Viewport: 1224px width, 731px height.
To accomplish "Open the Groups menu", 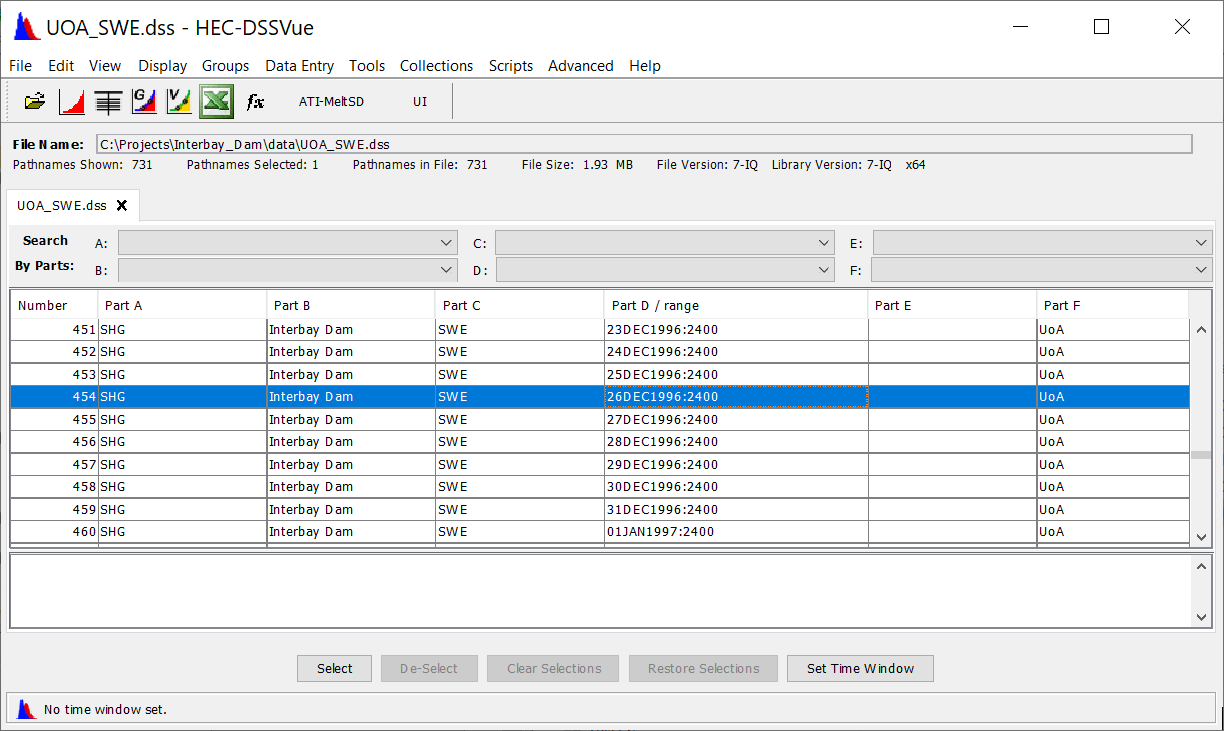I will (x=226, y=66).
